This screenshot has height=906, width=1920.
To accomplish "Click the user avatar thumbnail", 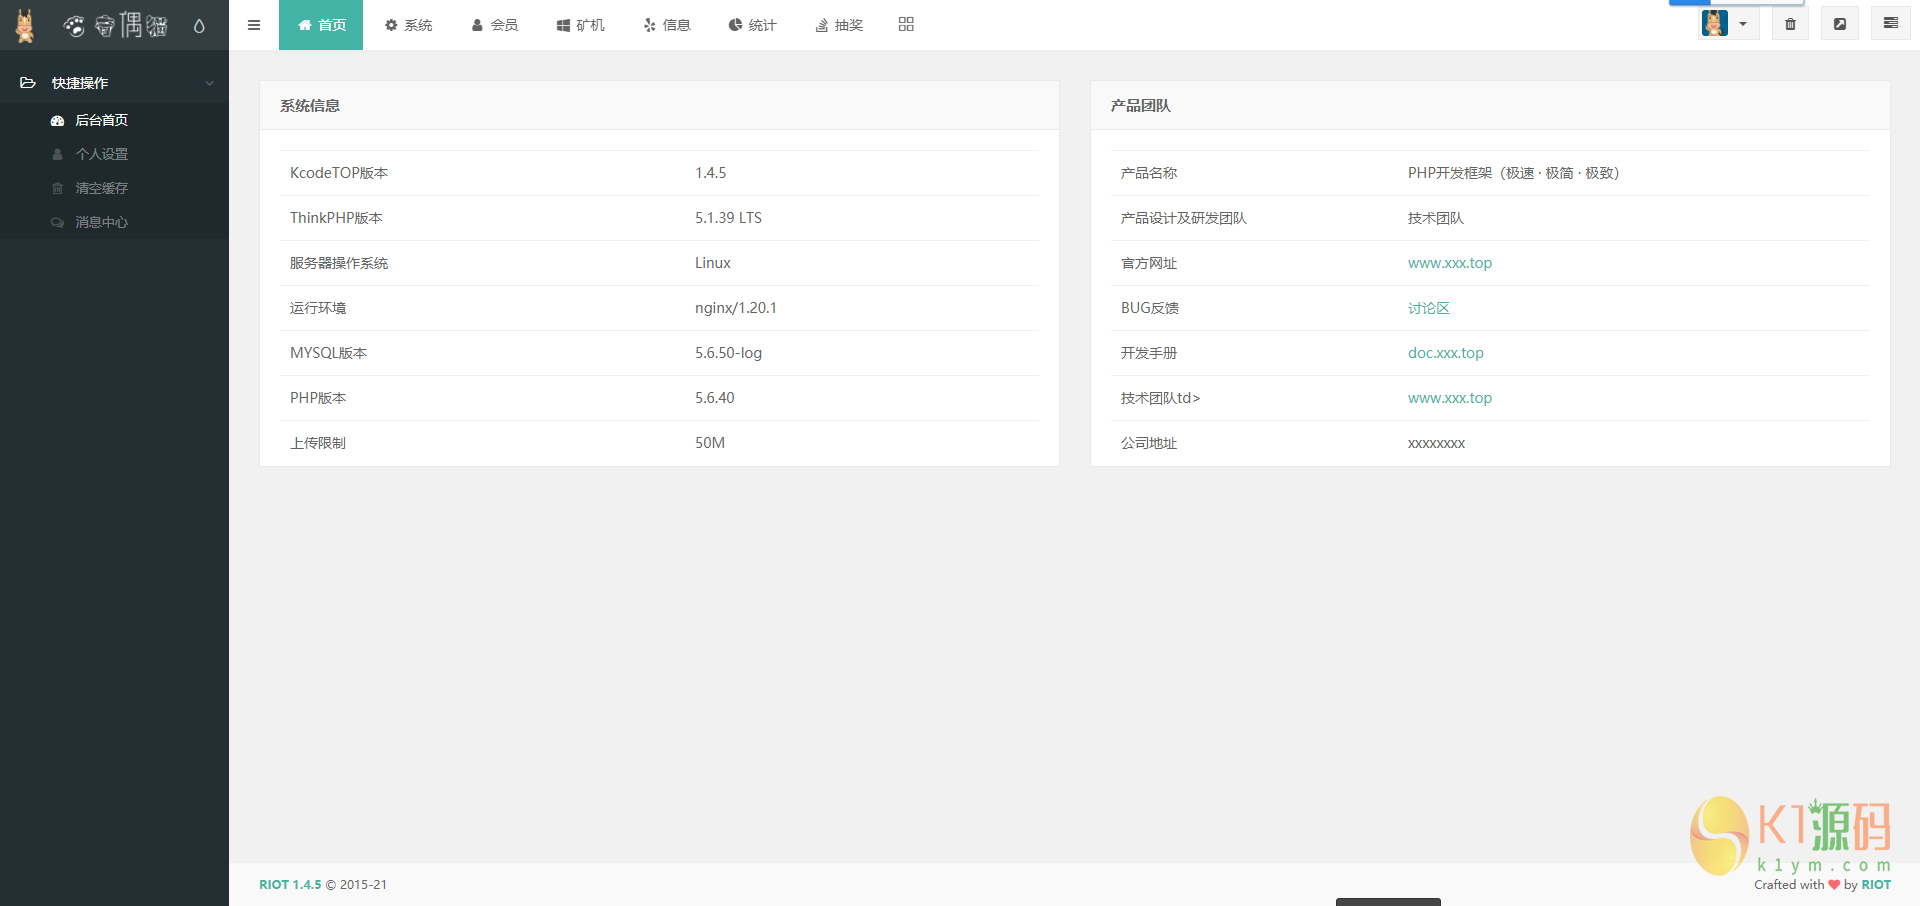I will (x=1714, y=23).
